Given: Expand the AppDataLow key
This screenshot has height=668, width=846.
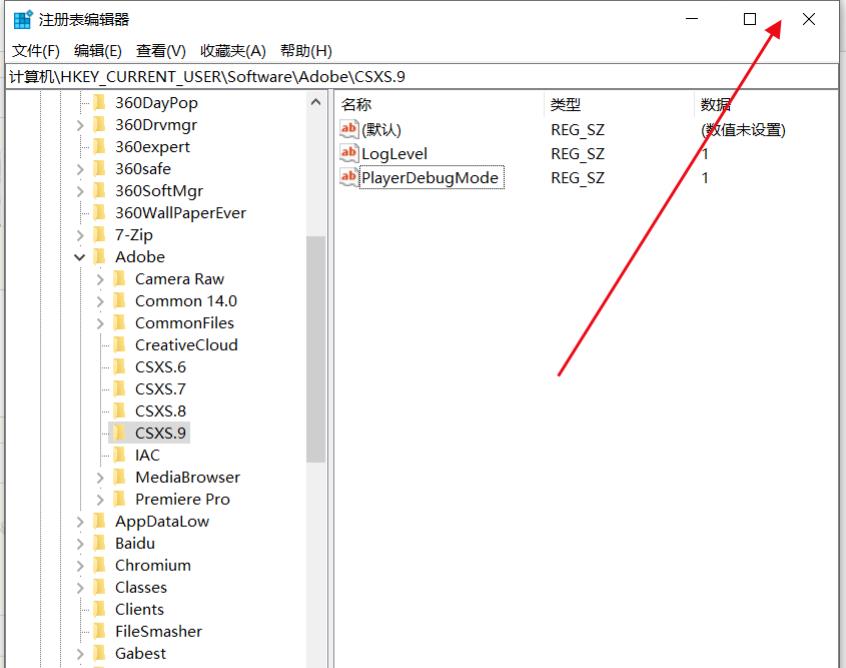Looking at the screenshot, I should 80,522.
